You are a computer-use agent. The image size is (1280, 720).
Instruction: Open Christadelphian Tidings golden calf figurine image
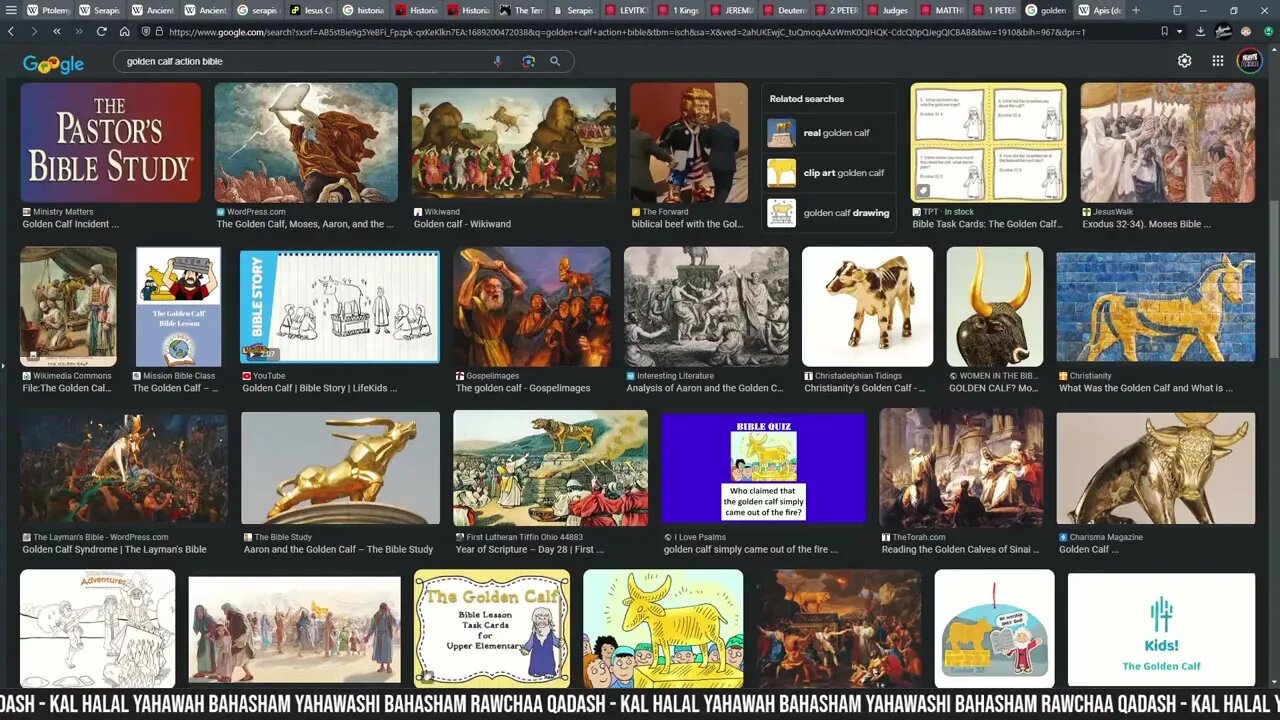867,306
